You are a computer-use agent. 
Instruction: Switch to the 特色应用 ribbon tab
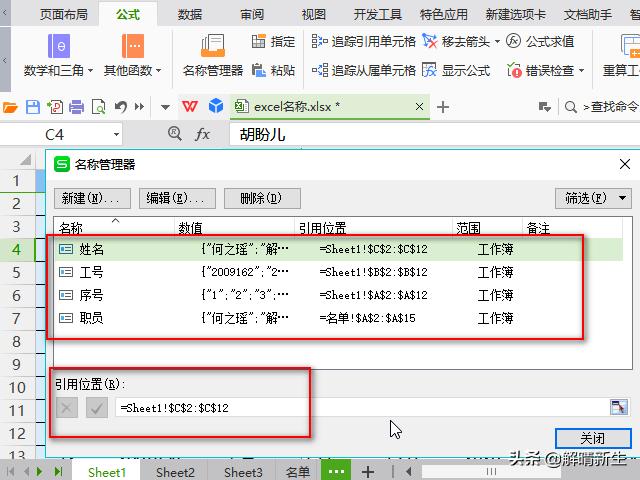click(x=444, y=15)
